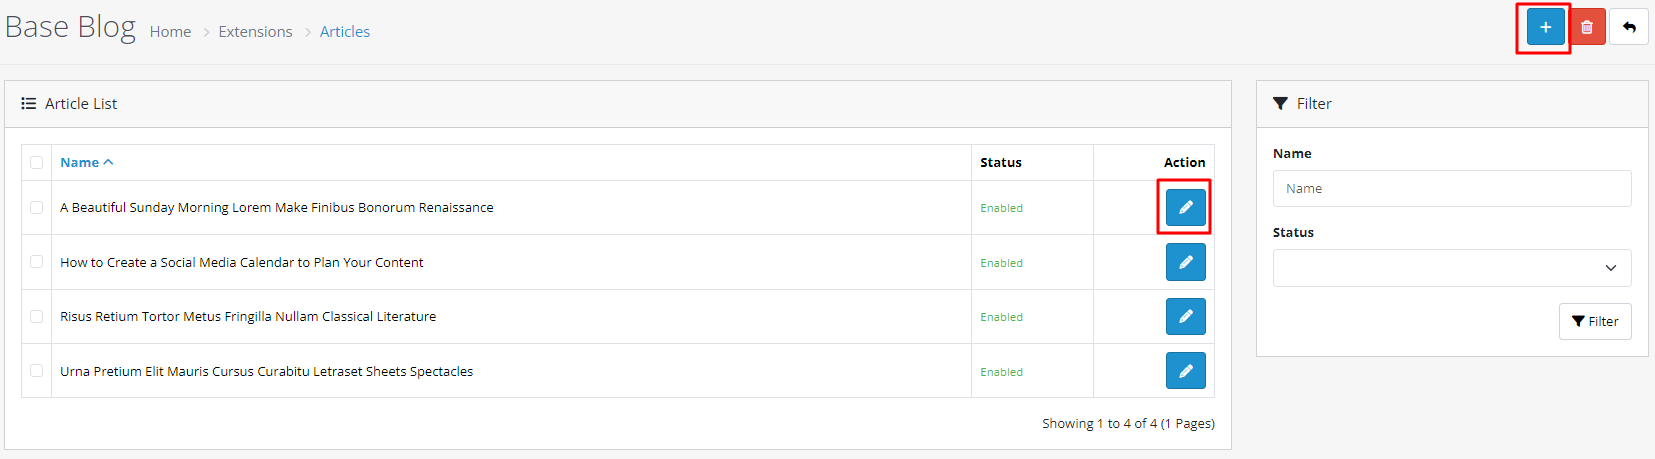The width and height of the screenshot is (1655, 459).
Task: Focus the Name filter input field
Action: coord(1451,188)
